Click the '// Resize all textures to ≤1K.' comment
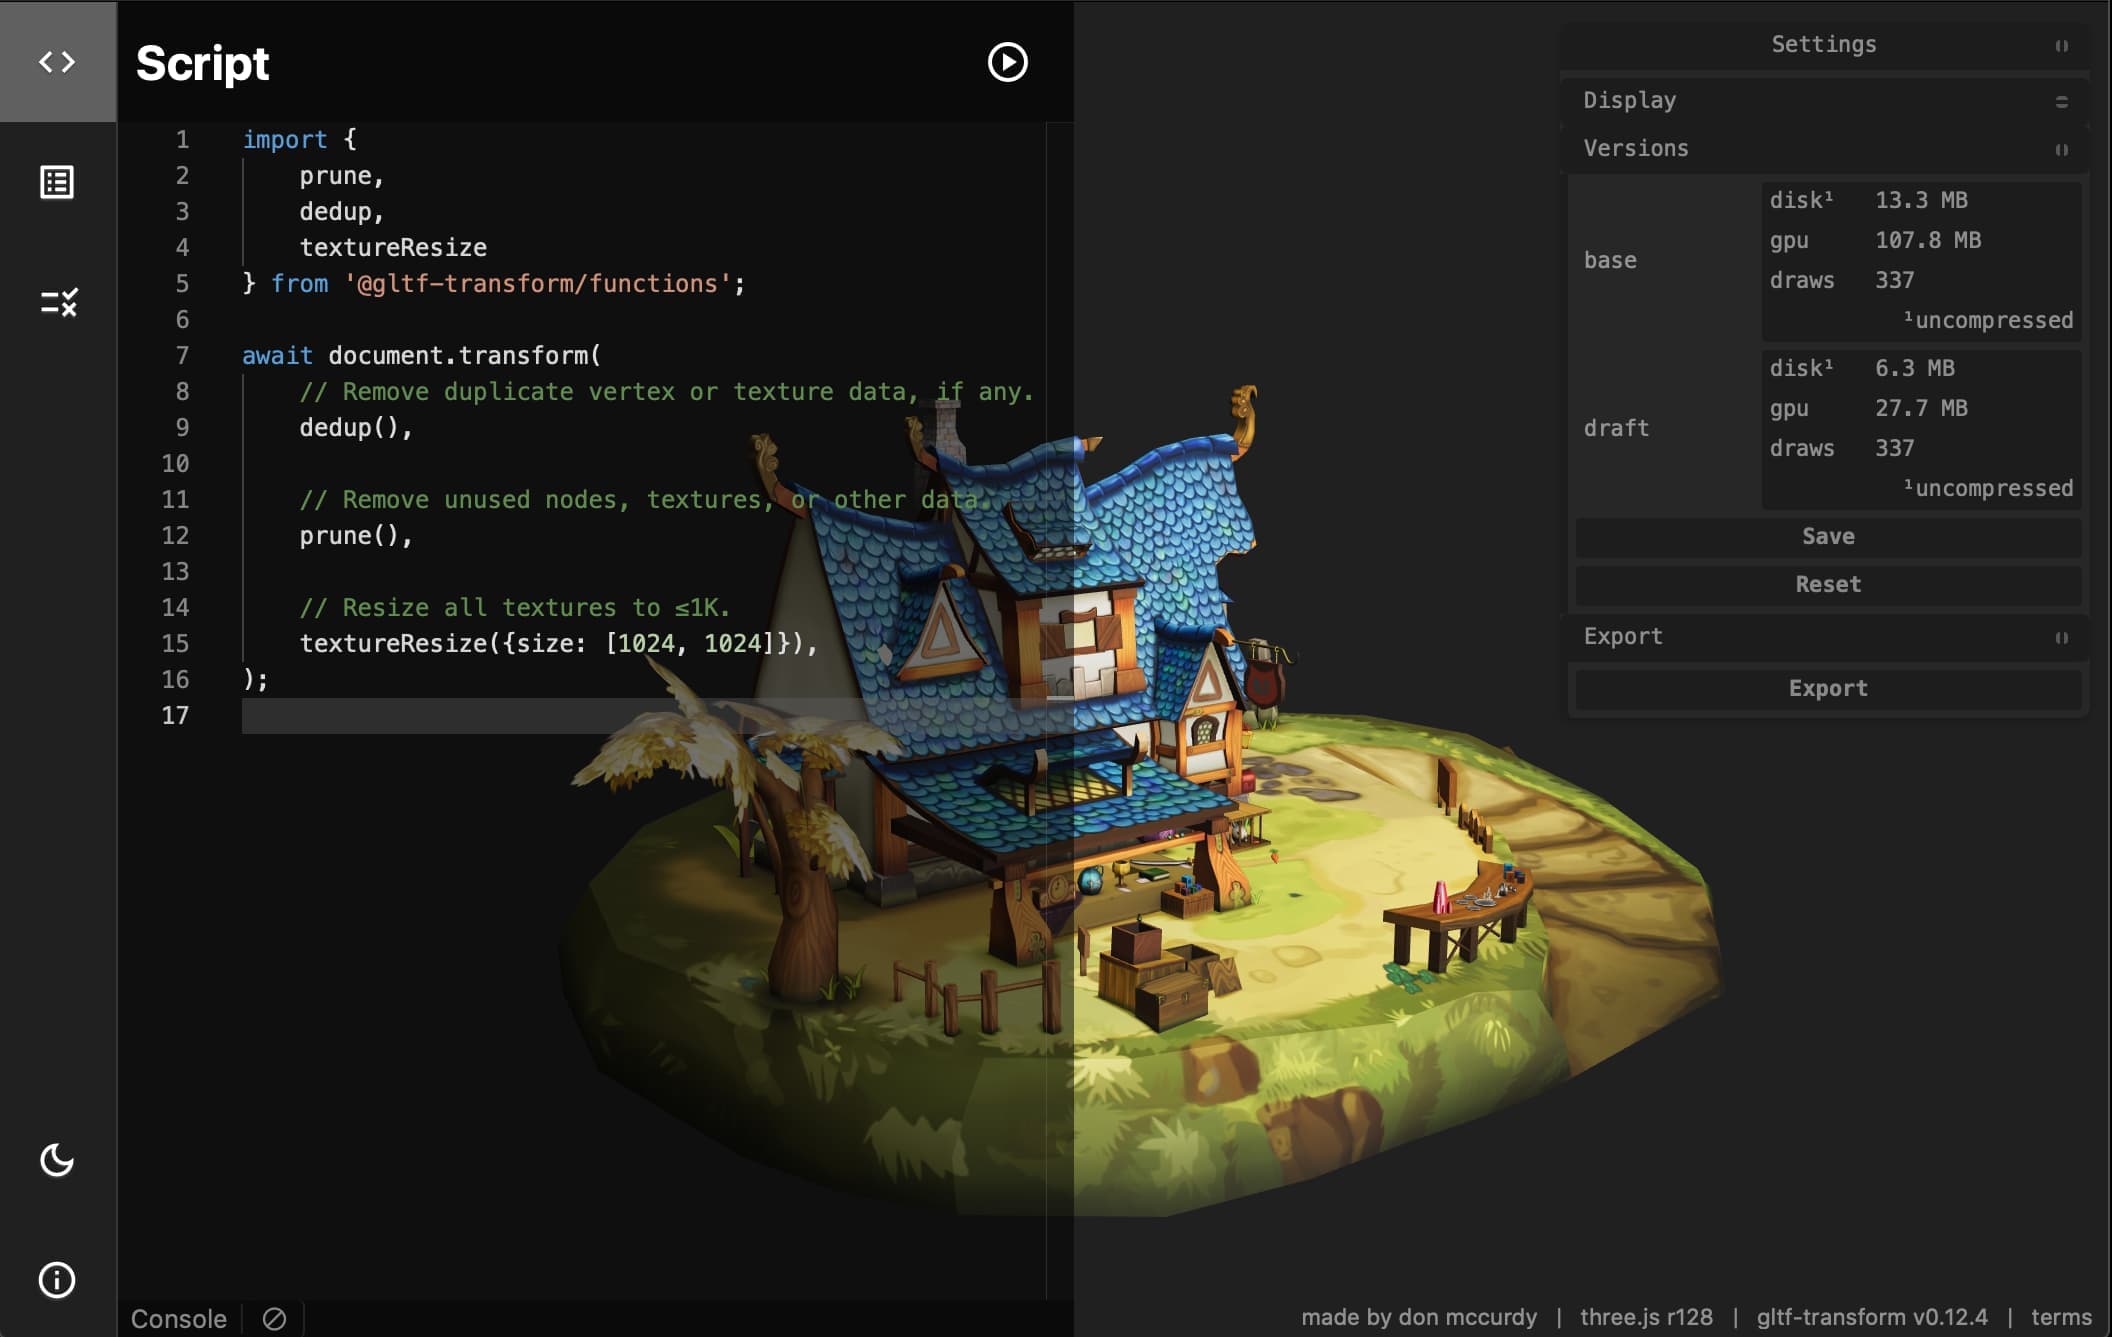The image size is (2112, 1337). (515, 608)
